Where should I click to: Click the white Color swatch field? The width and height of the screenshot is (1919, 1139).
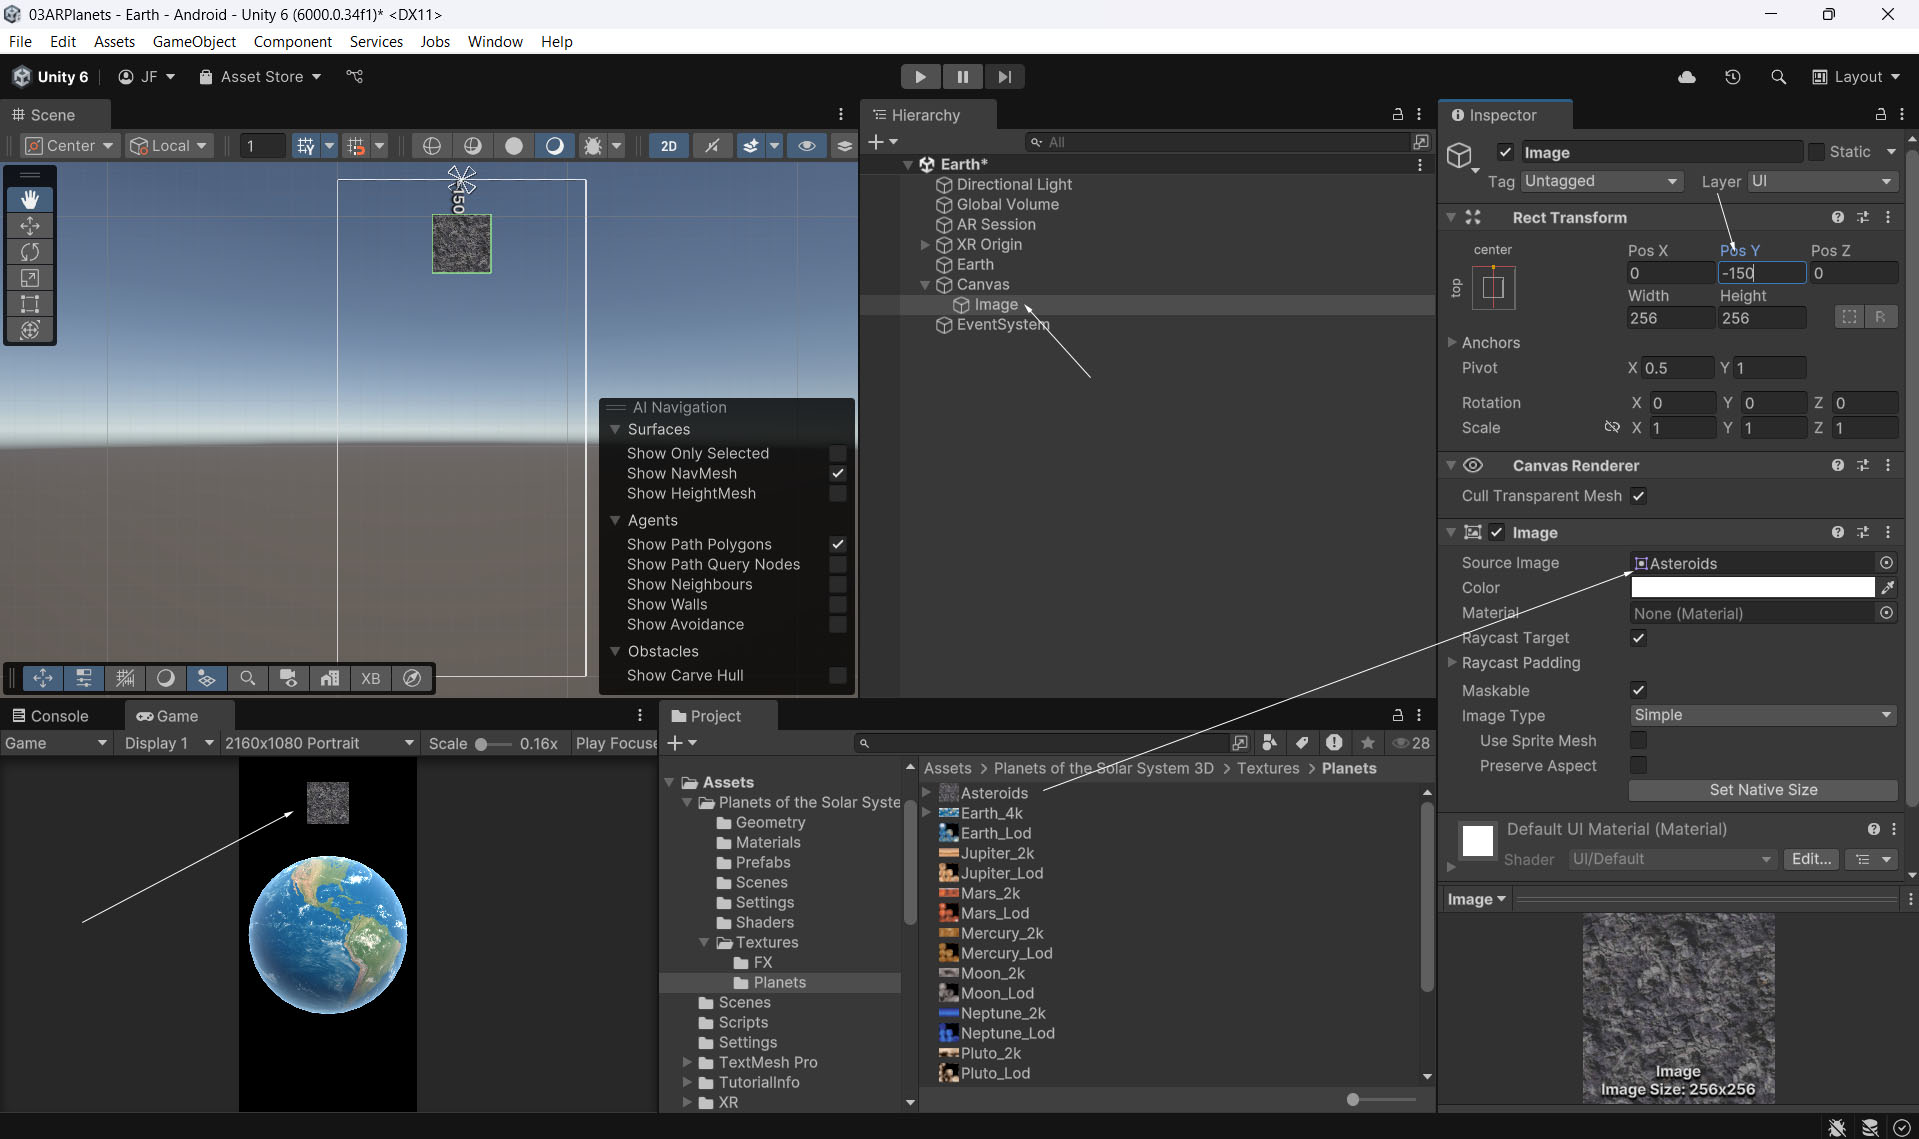point(1752,588)
